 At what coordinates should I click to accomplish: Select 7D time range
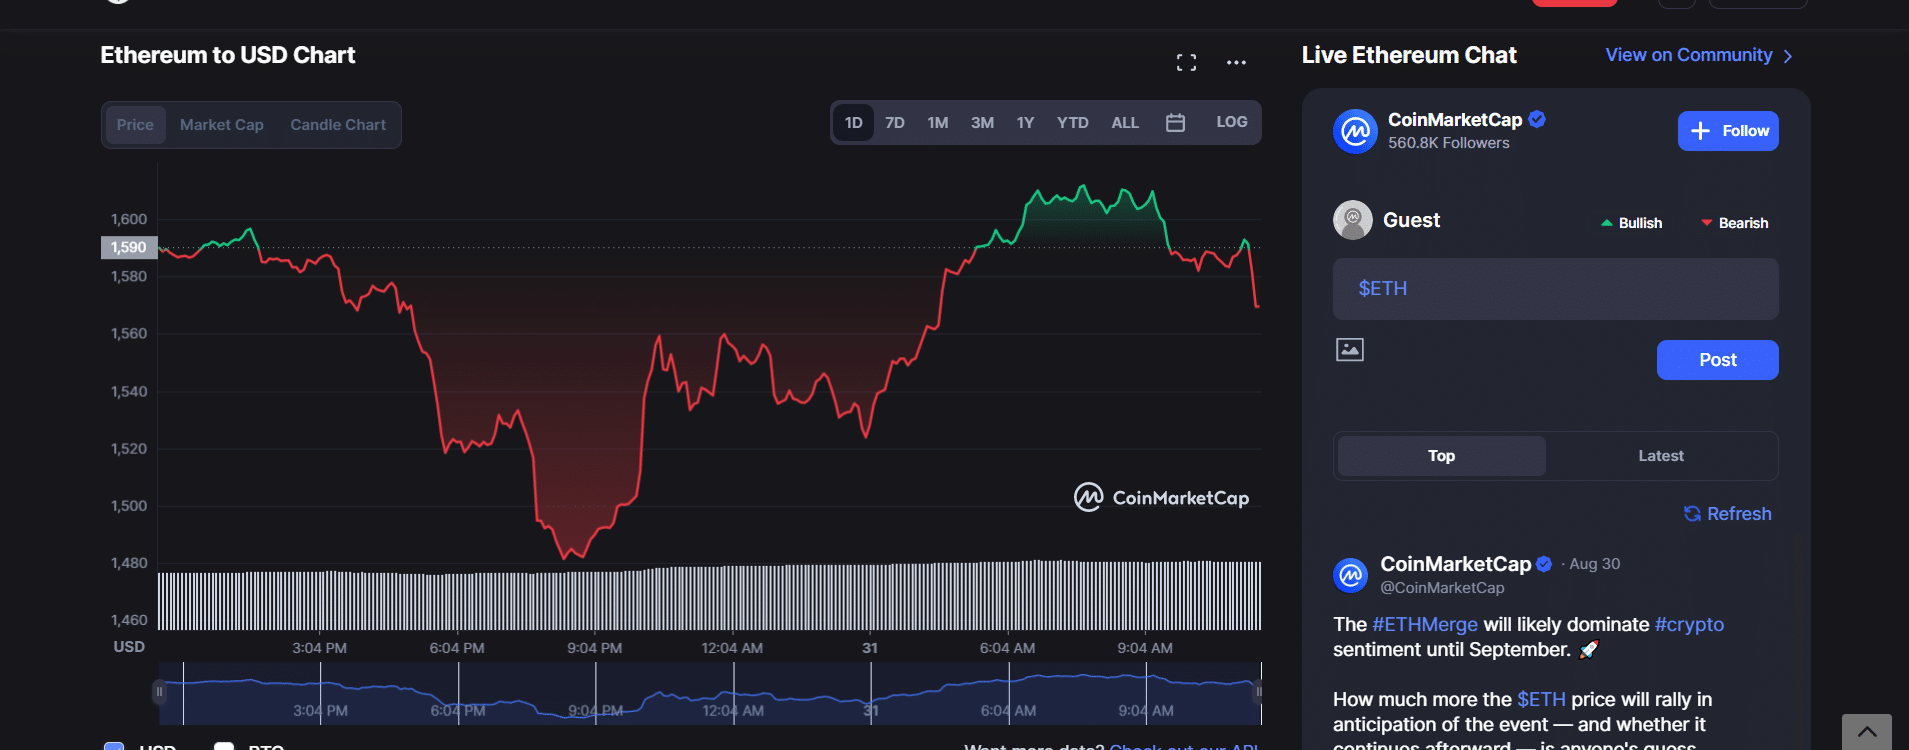click(895, 122)
